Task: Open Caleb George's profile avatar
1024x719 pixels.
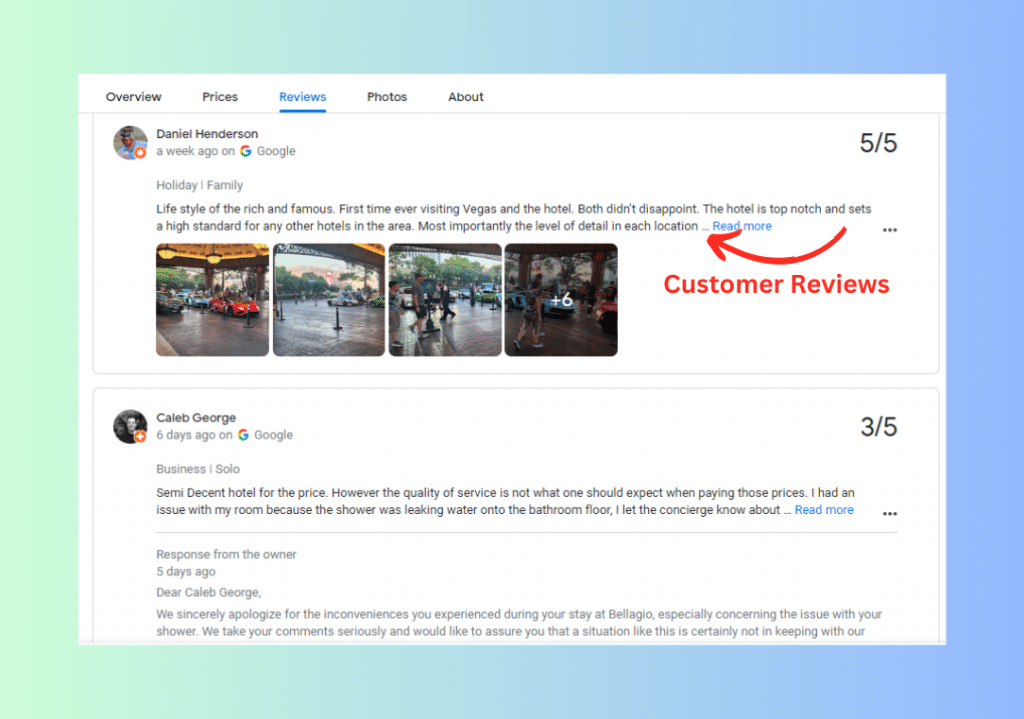Action: 130,426
